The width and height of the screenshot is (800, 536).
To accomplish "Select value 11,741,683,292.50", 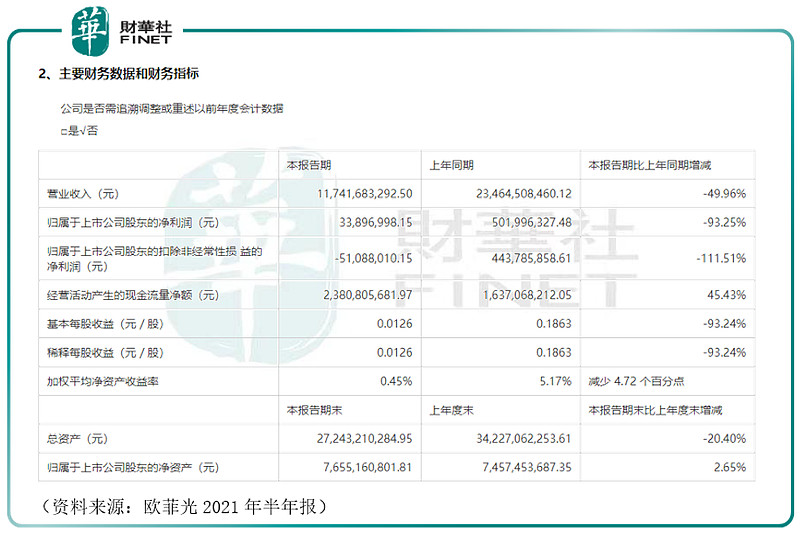I will click(364, 194).
